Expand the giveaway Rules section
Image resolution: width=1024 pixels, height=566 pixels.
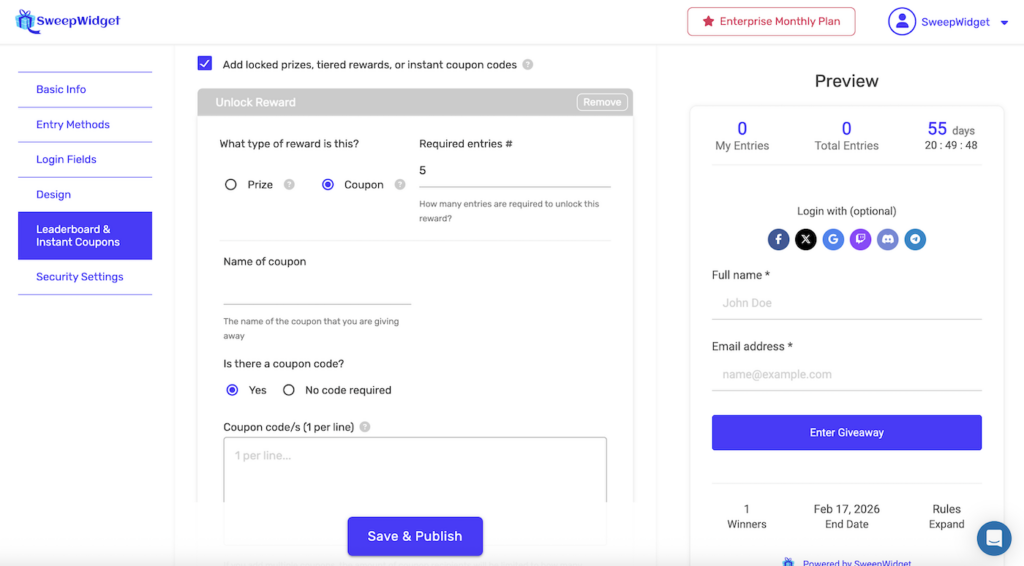(946, 524)
